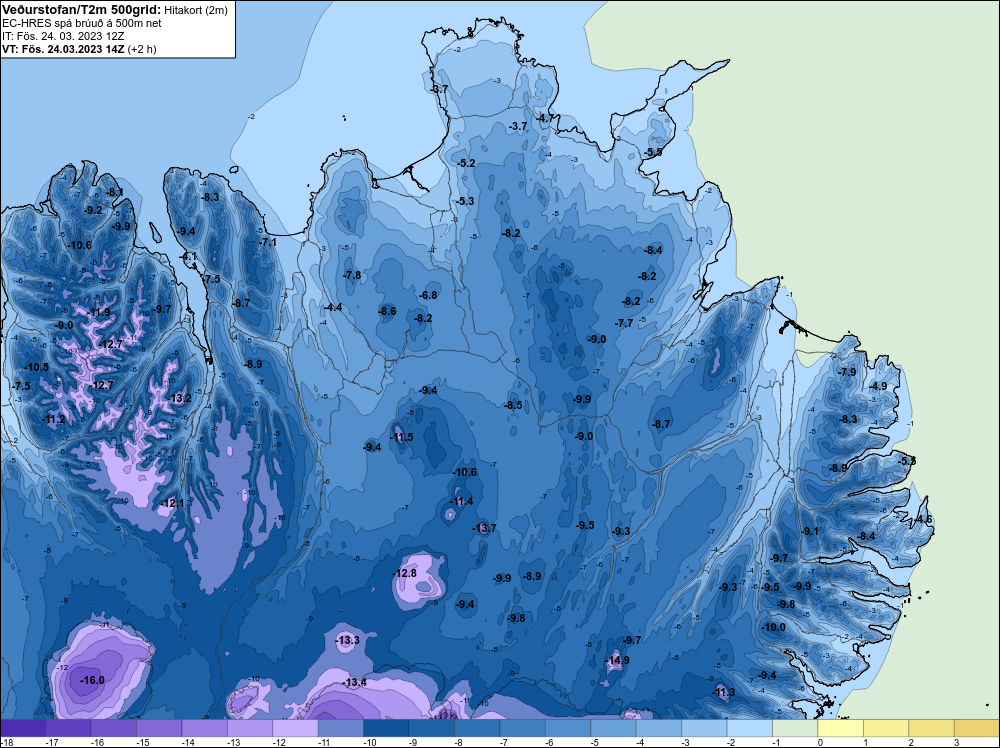The image size is (1000, 748).
Task: Click the -13.2 temperature reading
Action: click(180, 399)
